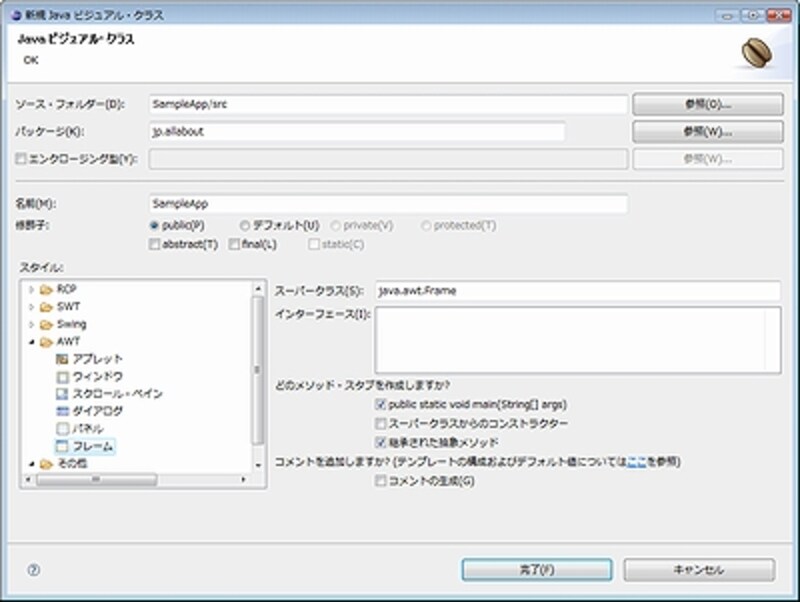Screen dimensions: 800x602
Task: Pick the ダイアログ (Dialog) style icon
Action: pyautogui.click(x=62, y=411)
